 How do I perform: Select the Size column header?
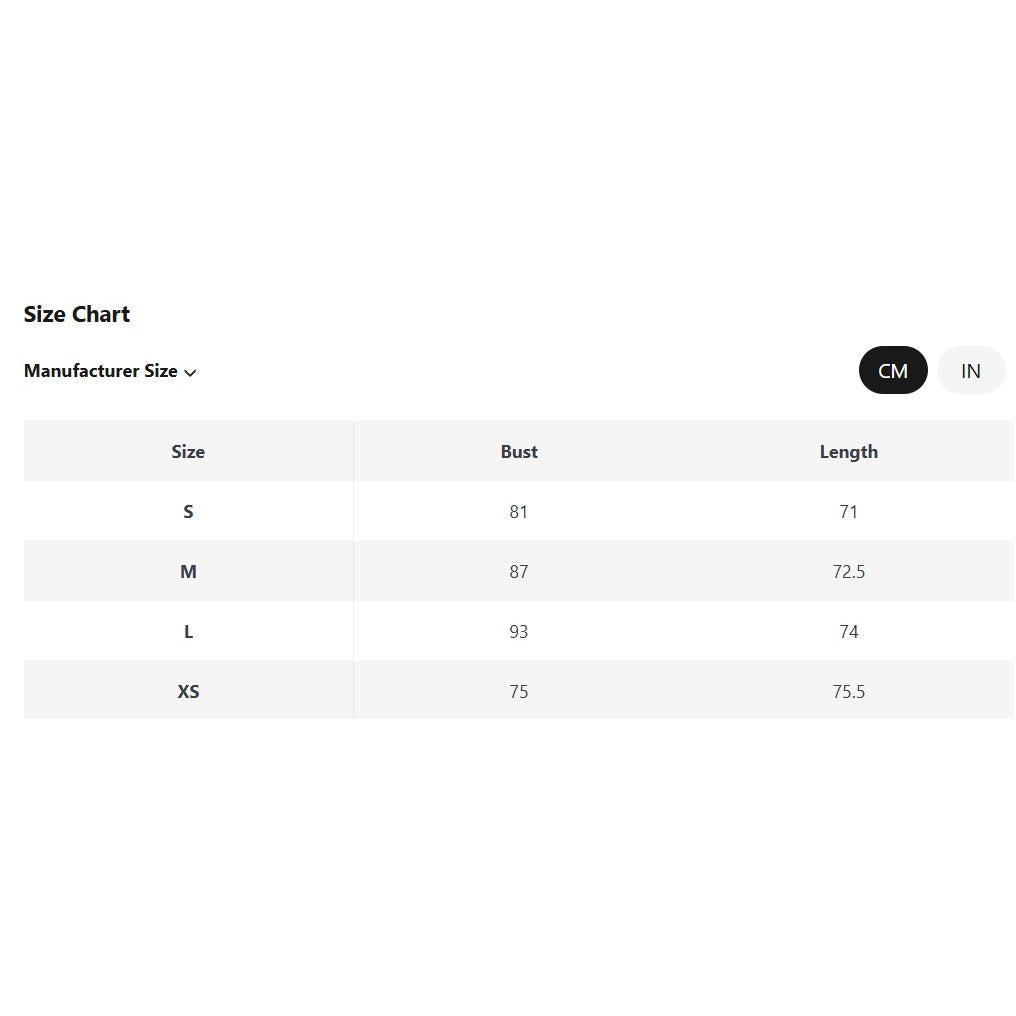pyautogui.click(x=188, y=452)
